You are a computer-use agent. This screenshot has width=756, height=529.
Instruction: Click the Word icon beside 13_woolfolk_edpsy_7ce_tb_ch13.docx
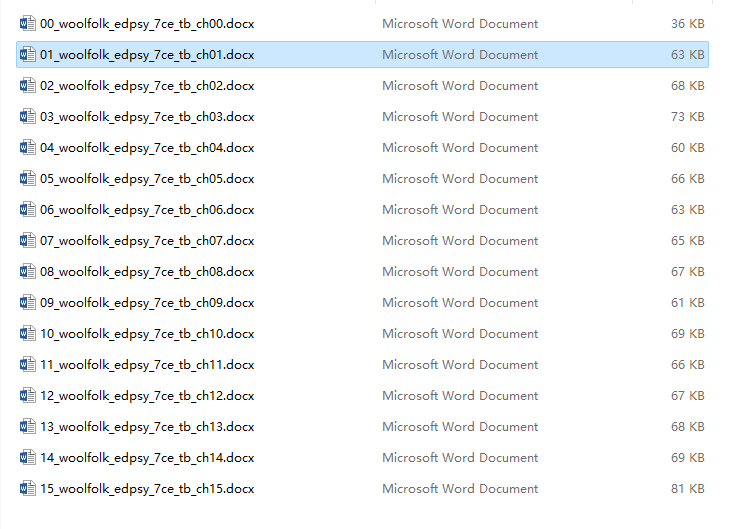point(27,426)
